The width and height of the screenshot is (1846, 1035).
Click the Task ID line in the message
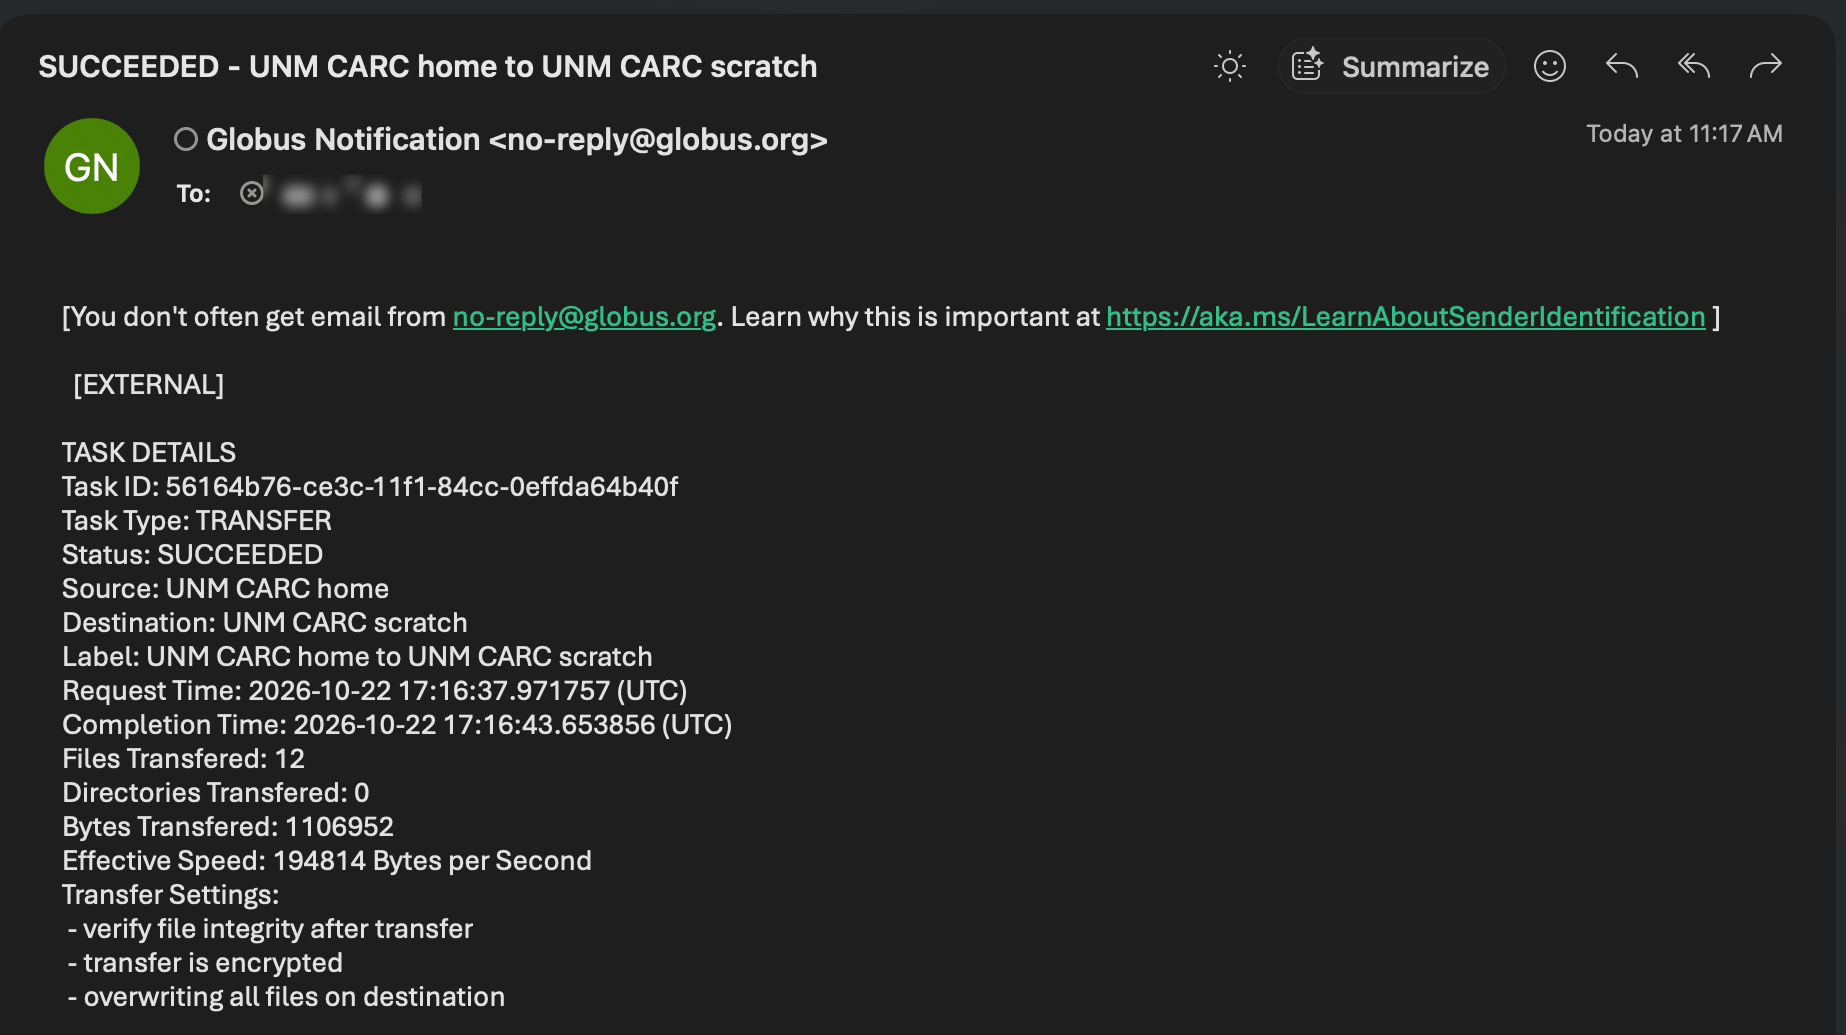click(370, 487)
